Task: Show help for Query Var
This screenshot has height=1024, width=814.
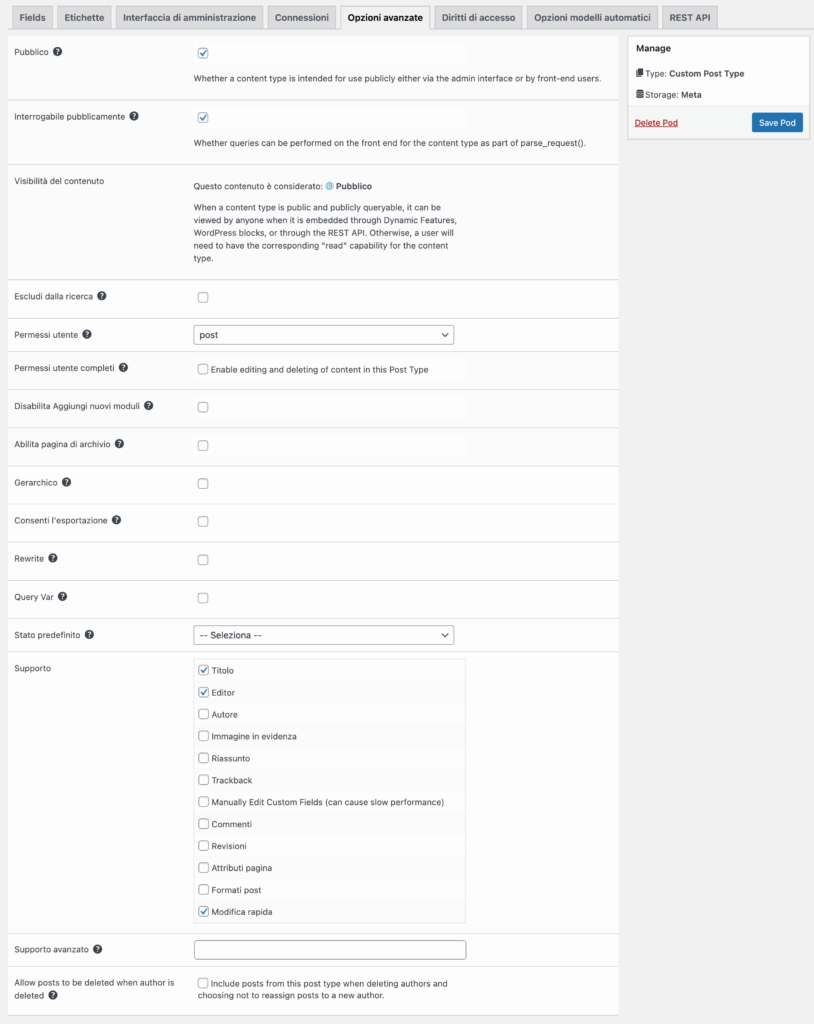Action: tap(63, 596)
